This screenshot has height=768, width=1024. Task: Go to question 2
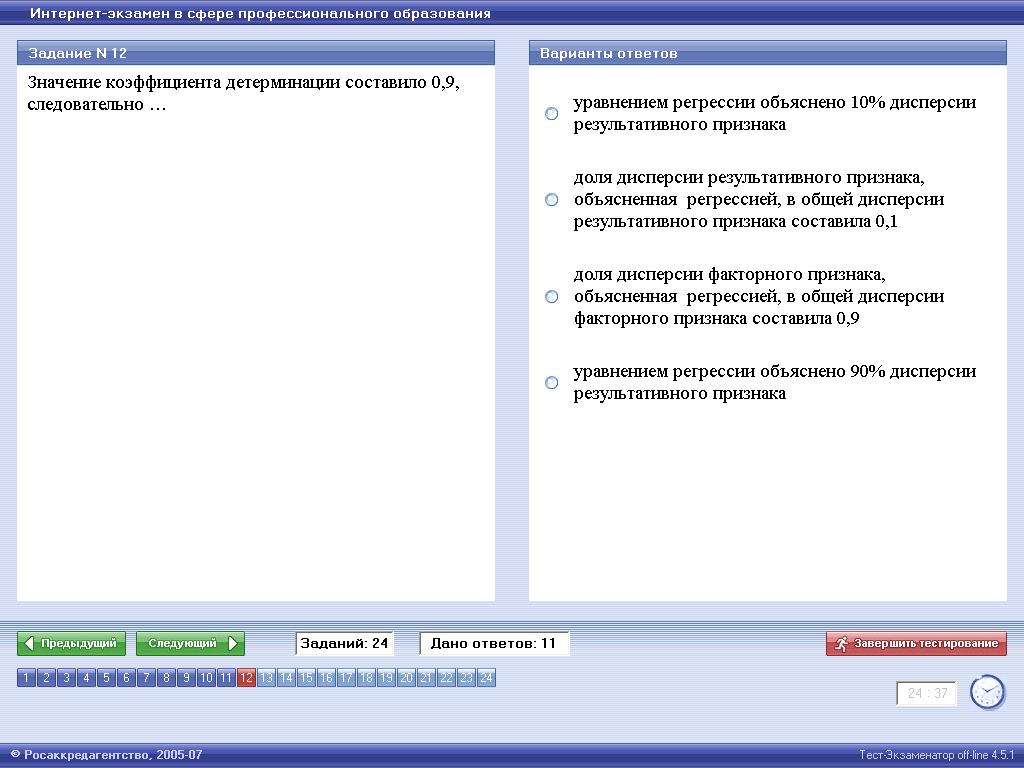tap(46, 678)
